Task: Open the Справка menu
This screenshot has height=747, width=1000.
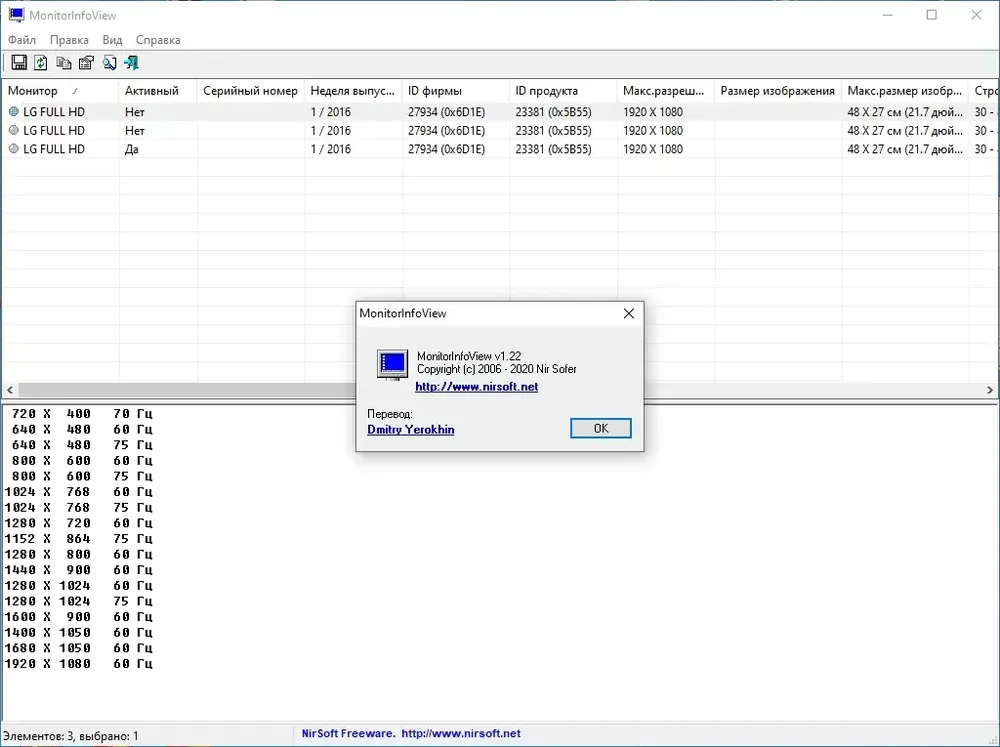Action: coord(158,40)
